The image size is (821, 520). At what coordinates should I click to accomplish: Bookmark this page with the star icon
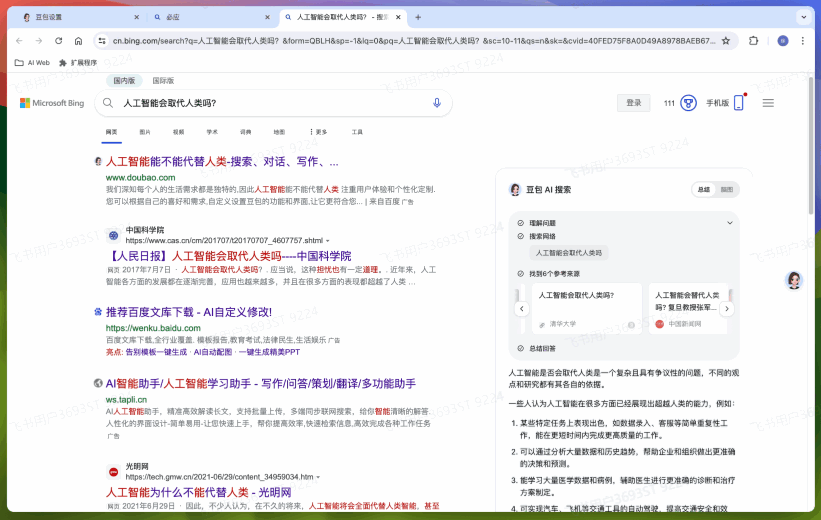[725, 41]
